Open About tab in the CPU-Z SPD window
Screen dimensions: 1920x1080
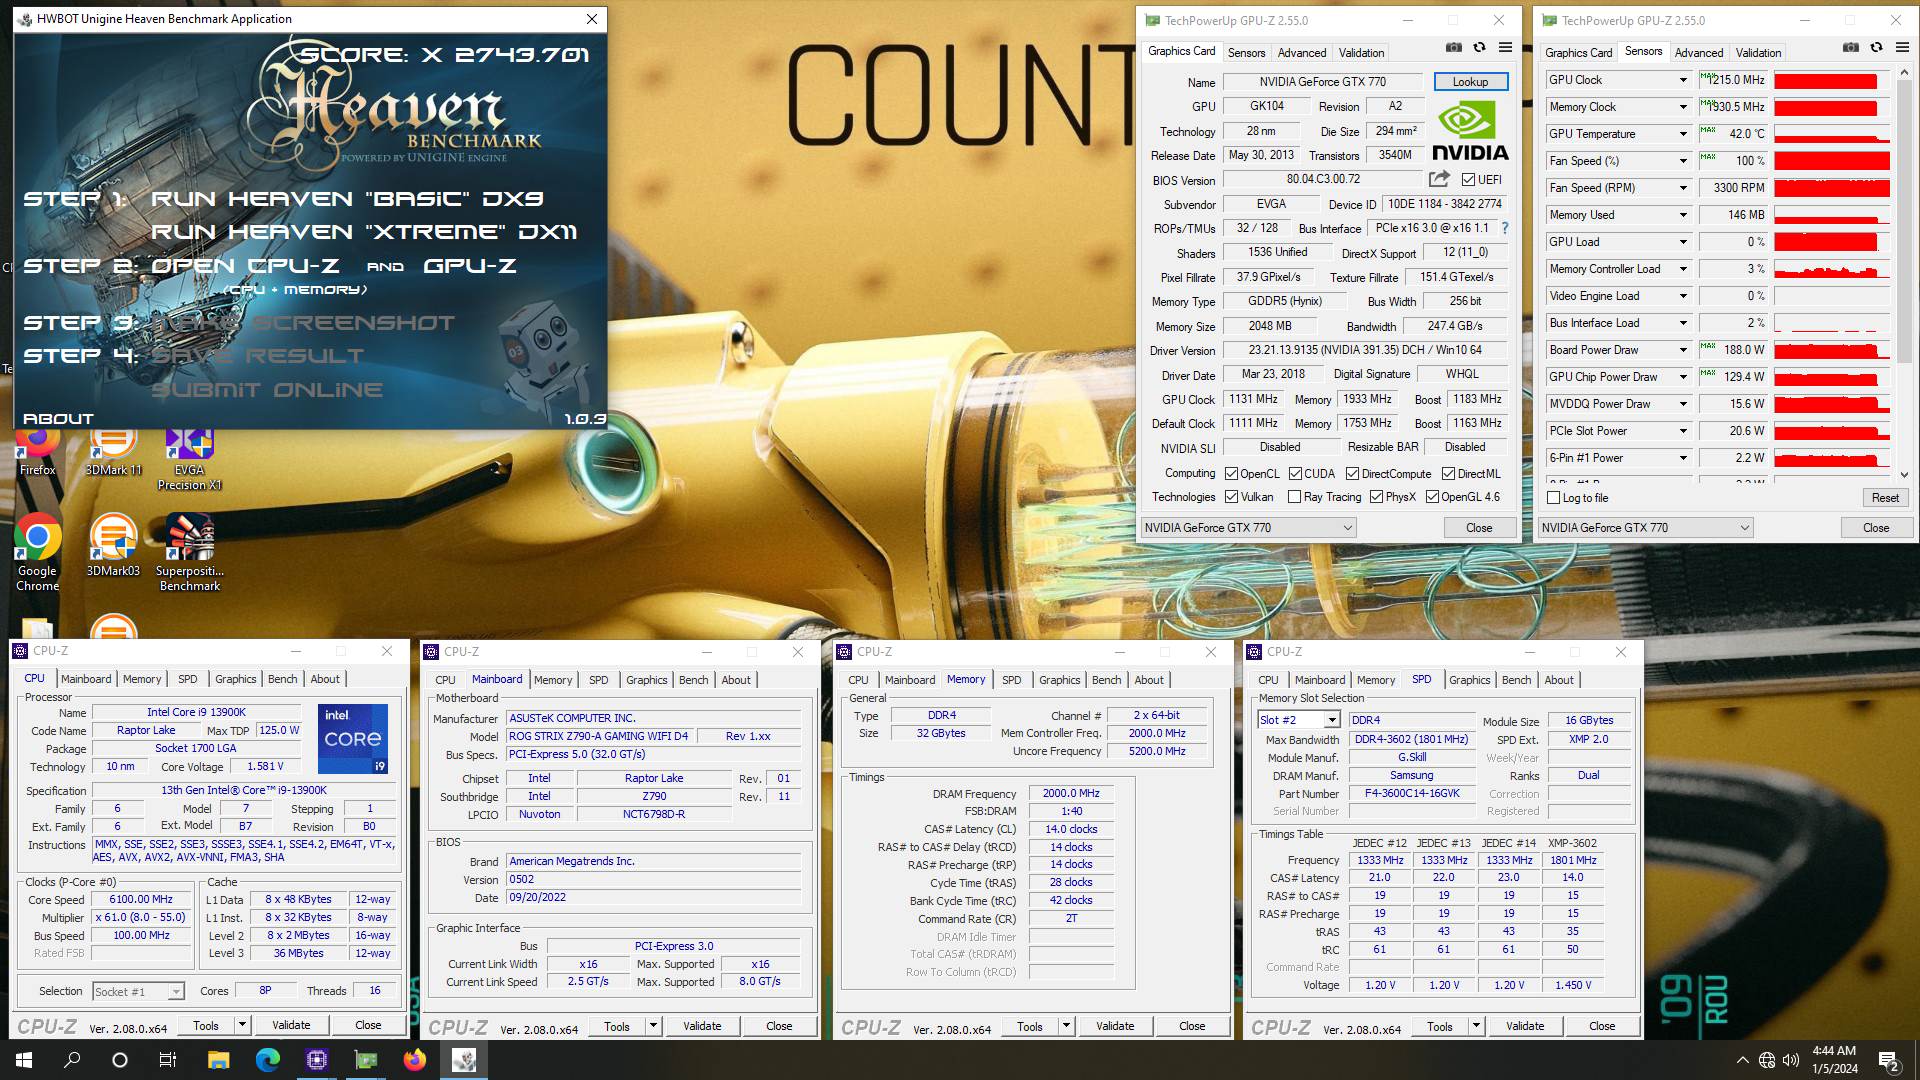tap(1559, 680)
